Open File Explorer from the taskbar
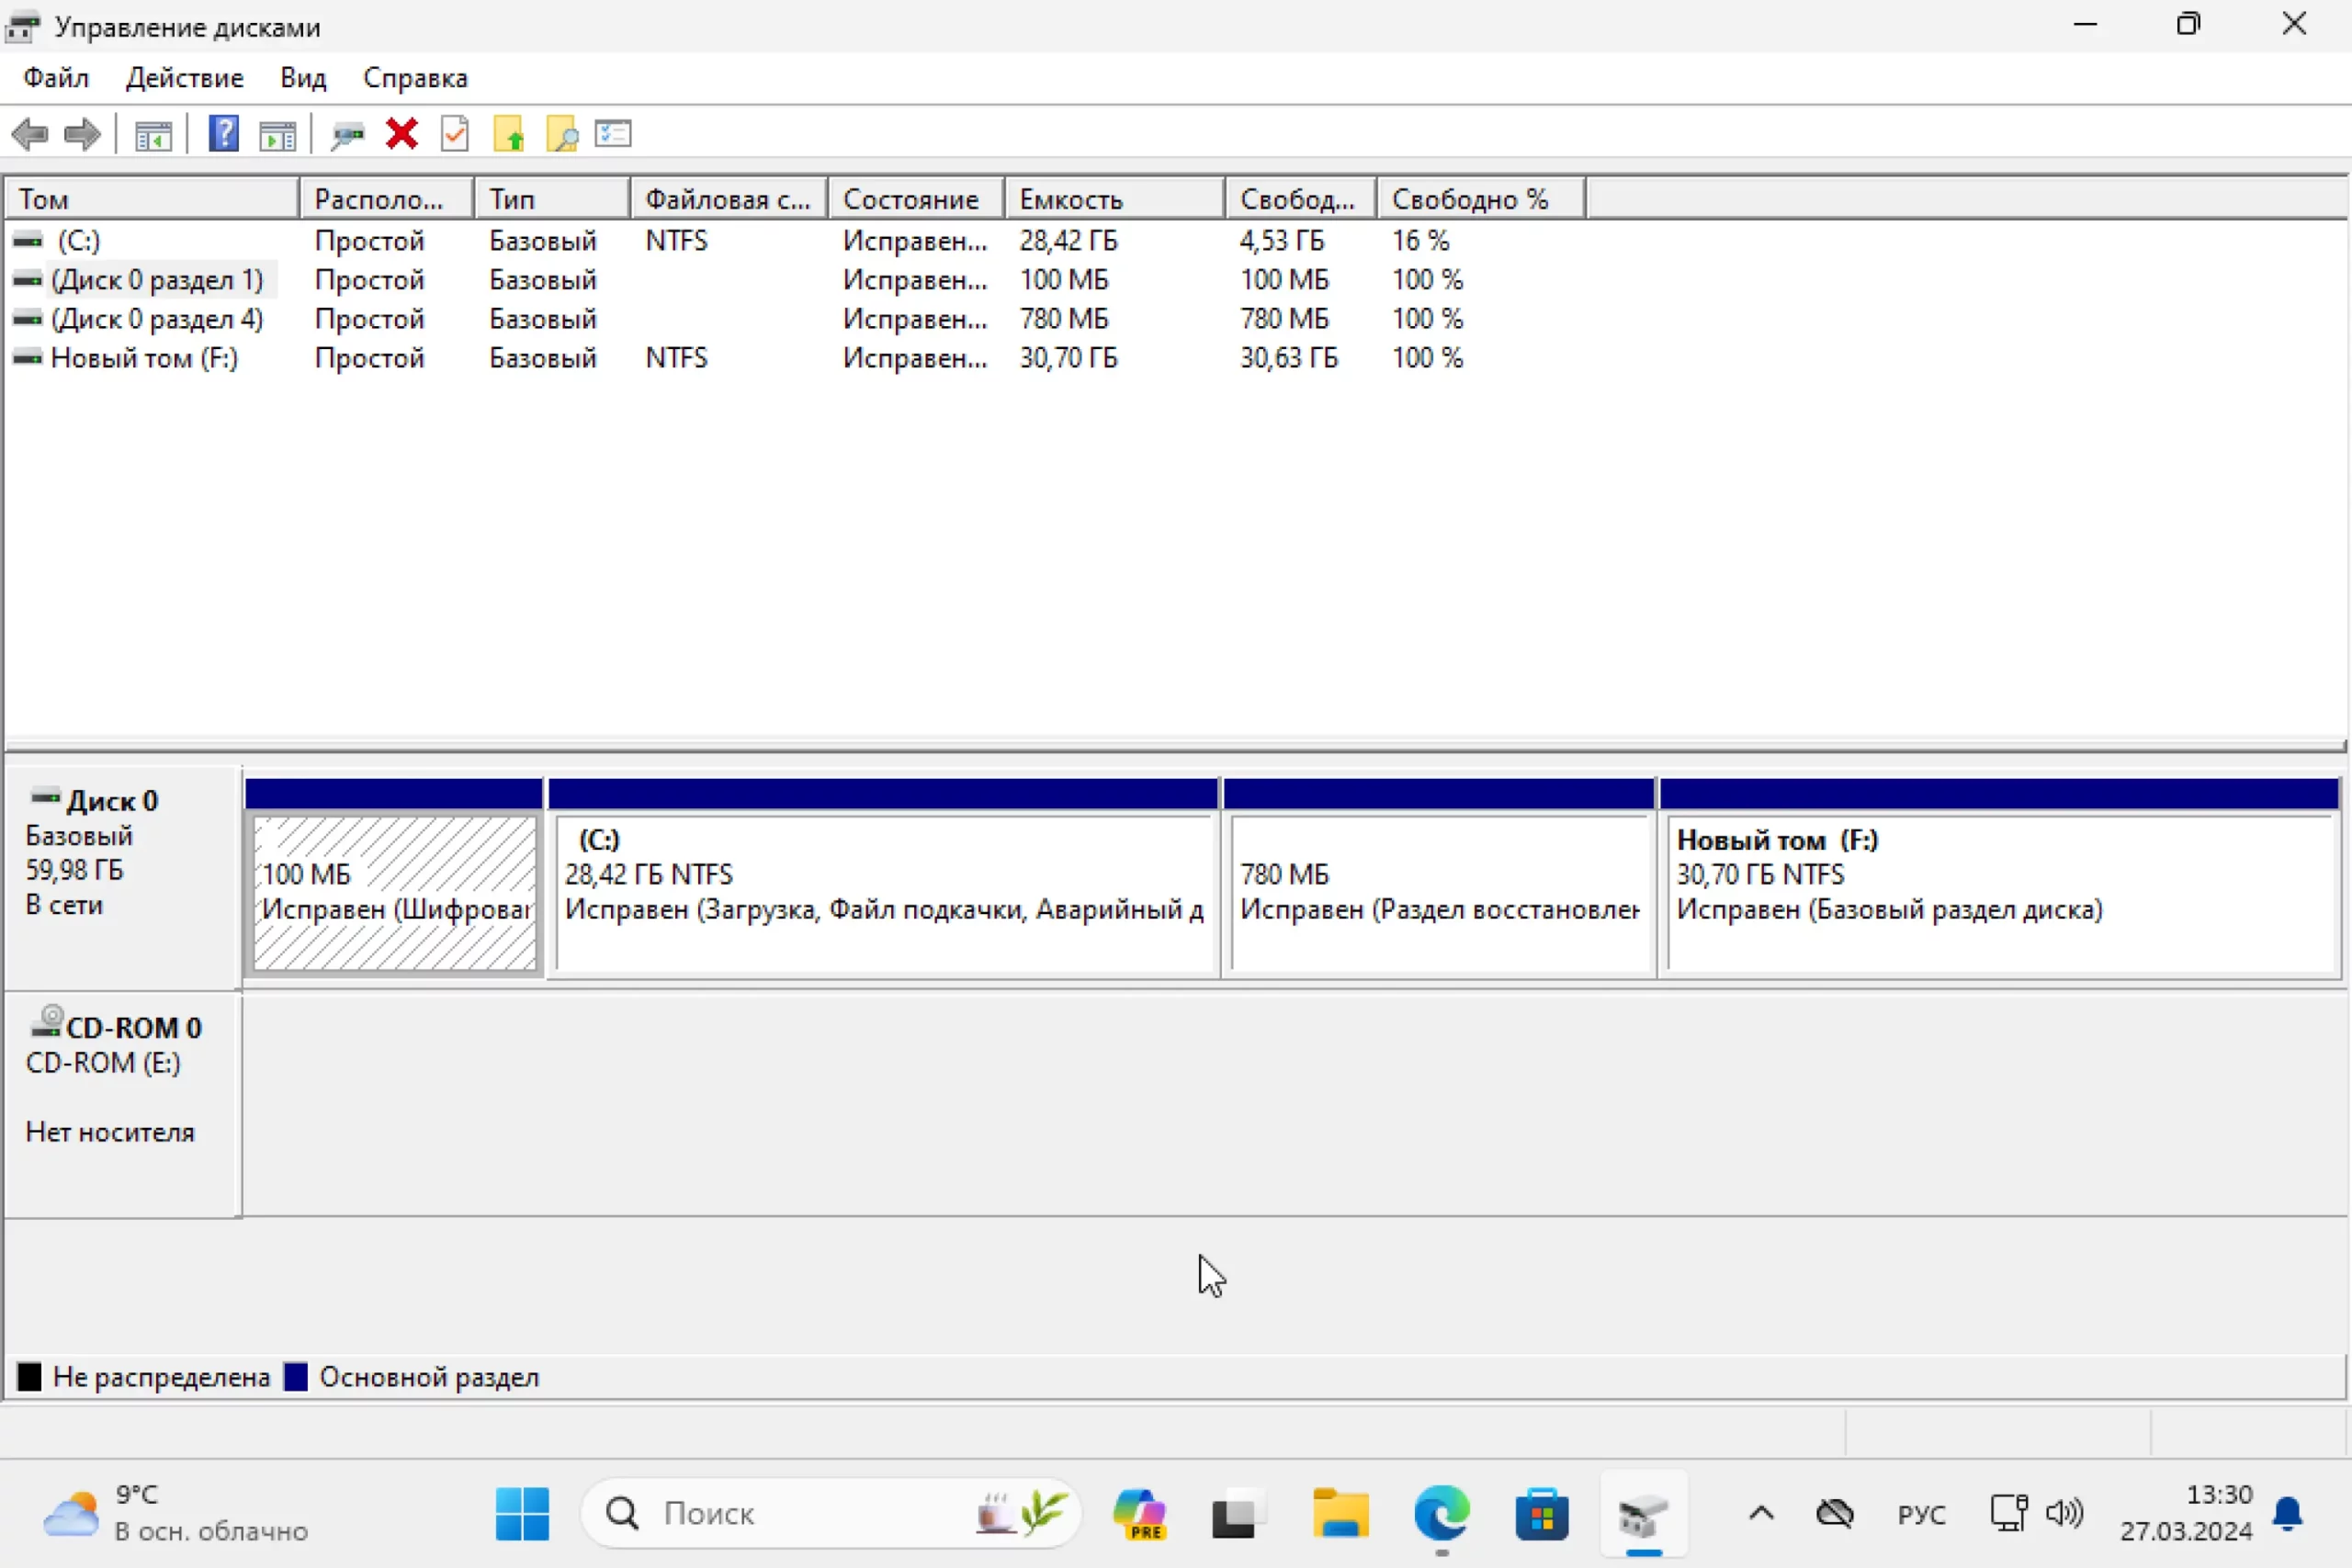2352x1568 pixels. point(1340,1513)
